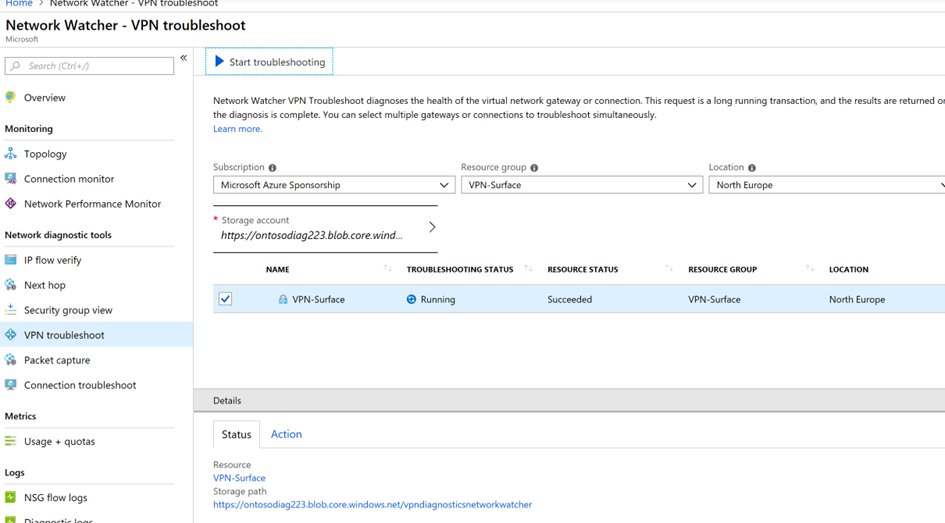The image size is (945, 523).
Task: Sort by Resource Status column arrows
Action: (669, 268)
